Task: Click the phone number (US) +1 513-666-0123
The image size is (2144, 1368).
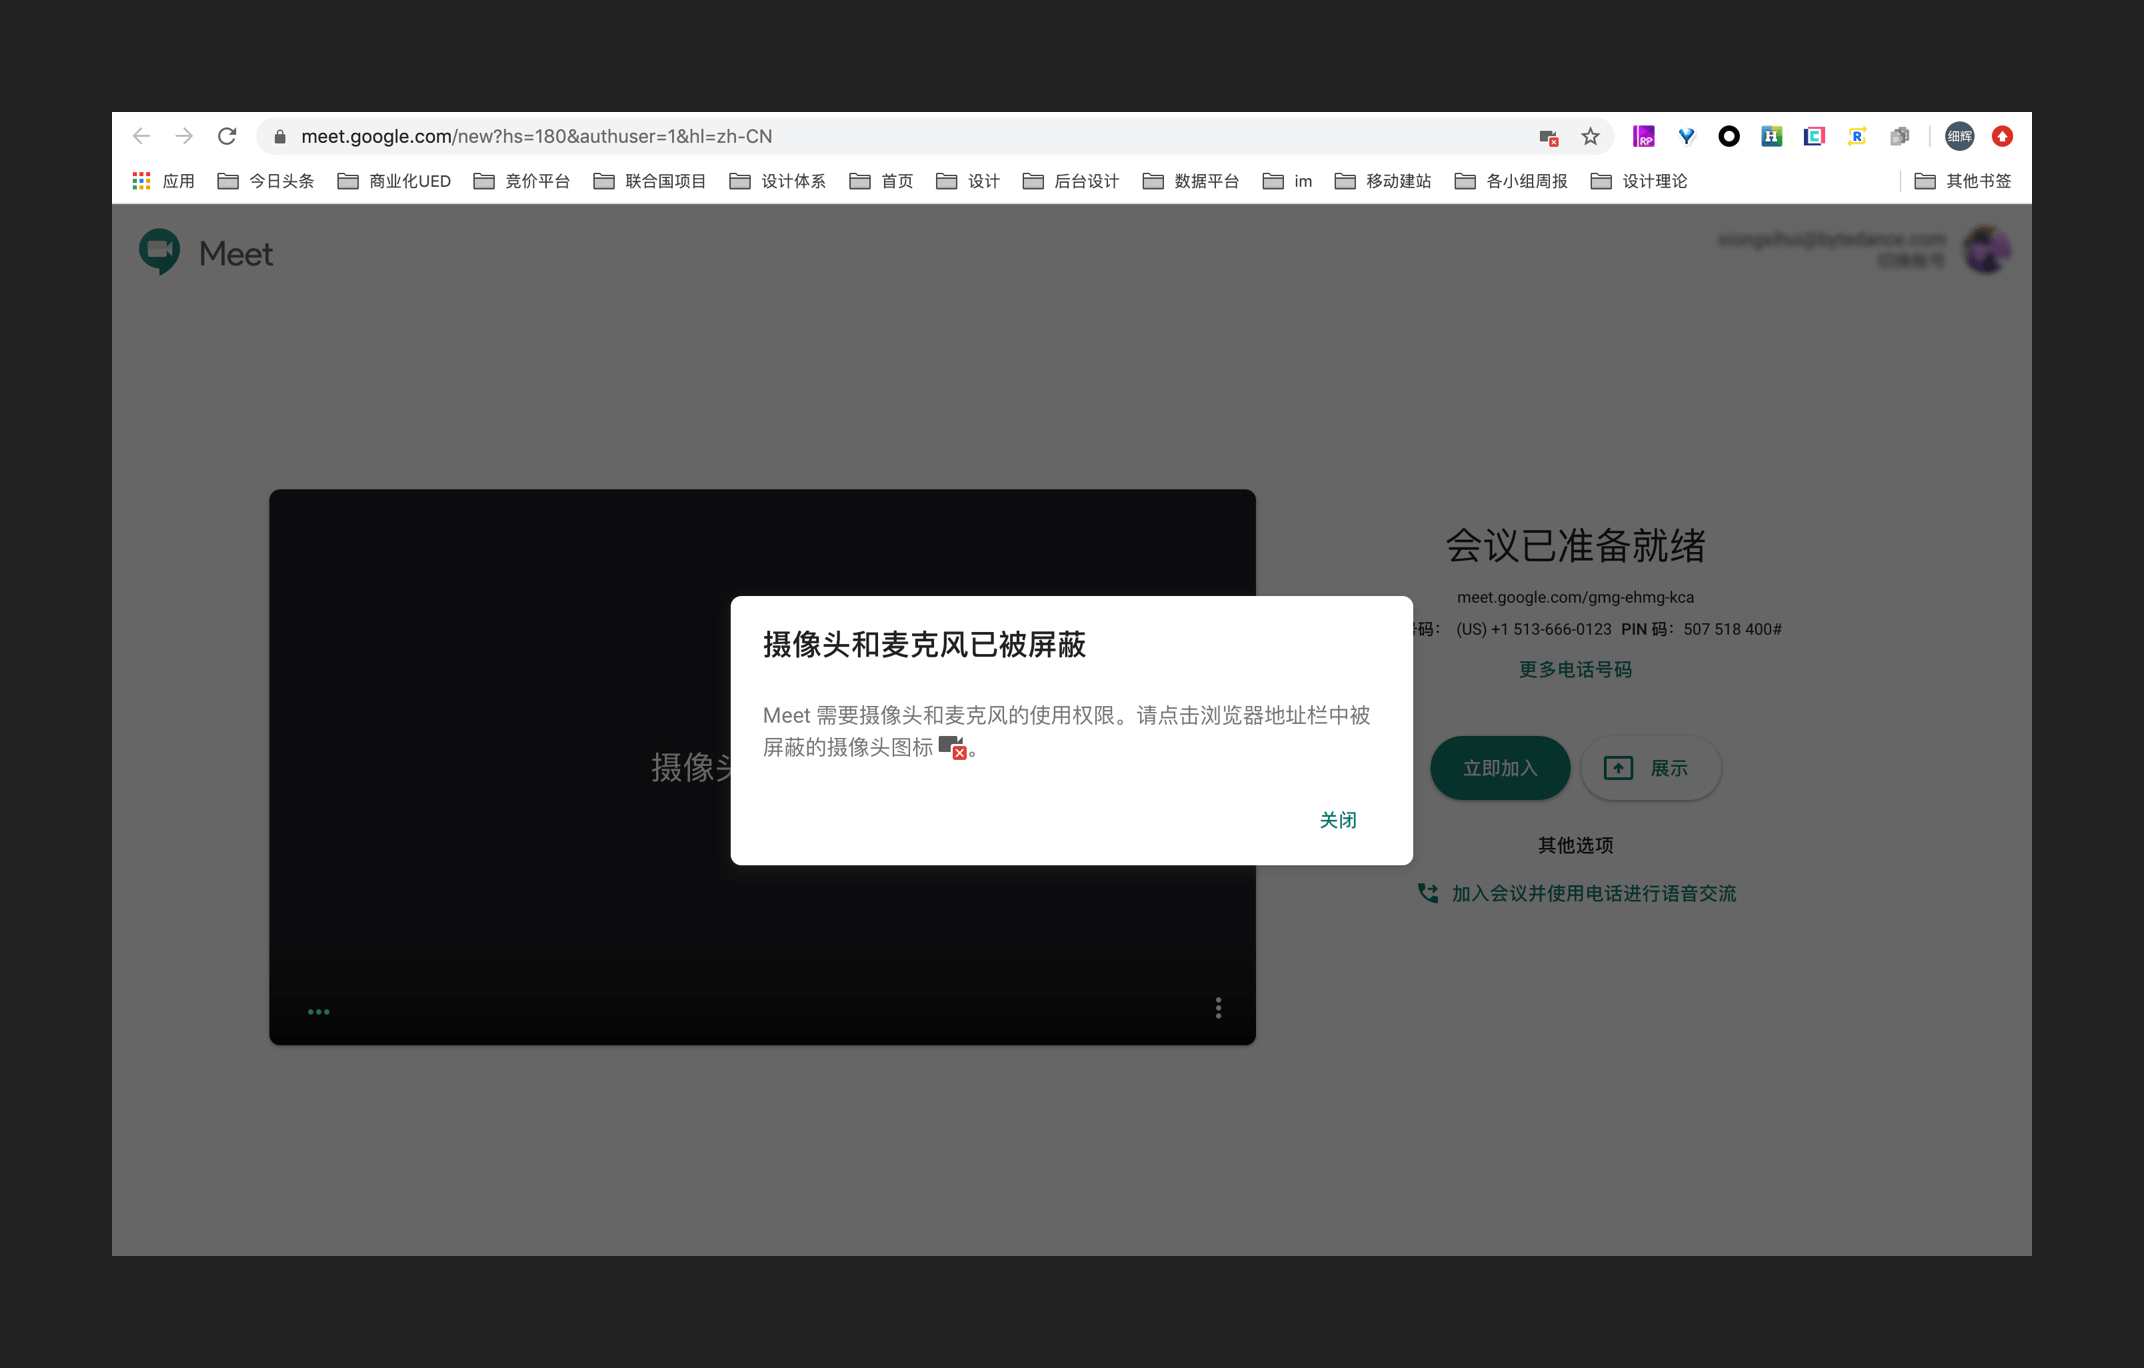Action: pyautogui.click(x=1534, y=629)
